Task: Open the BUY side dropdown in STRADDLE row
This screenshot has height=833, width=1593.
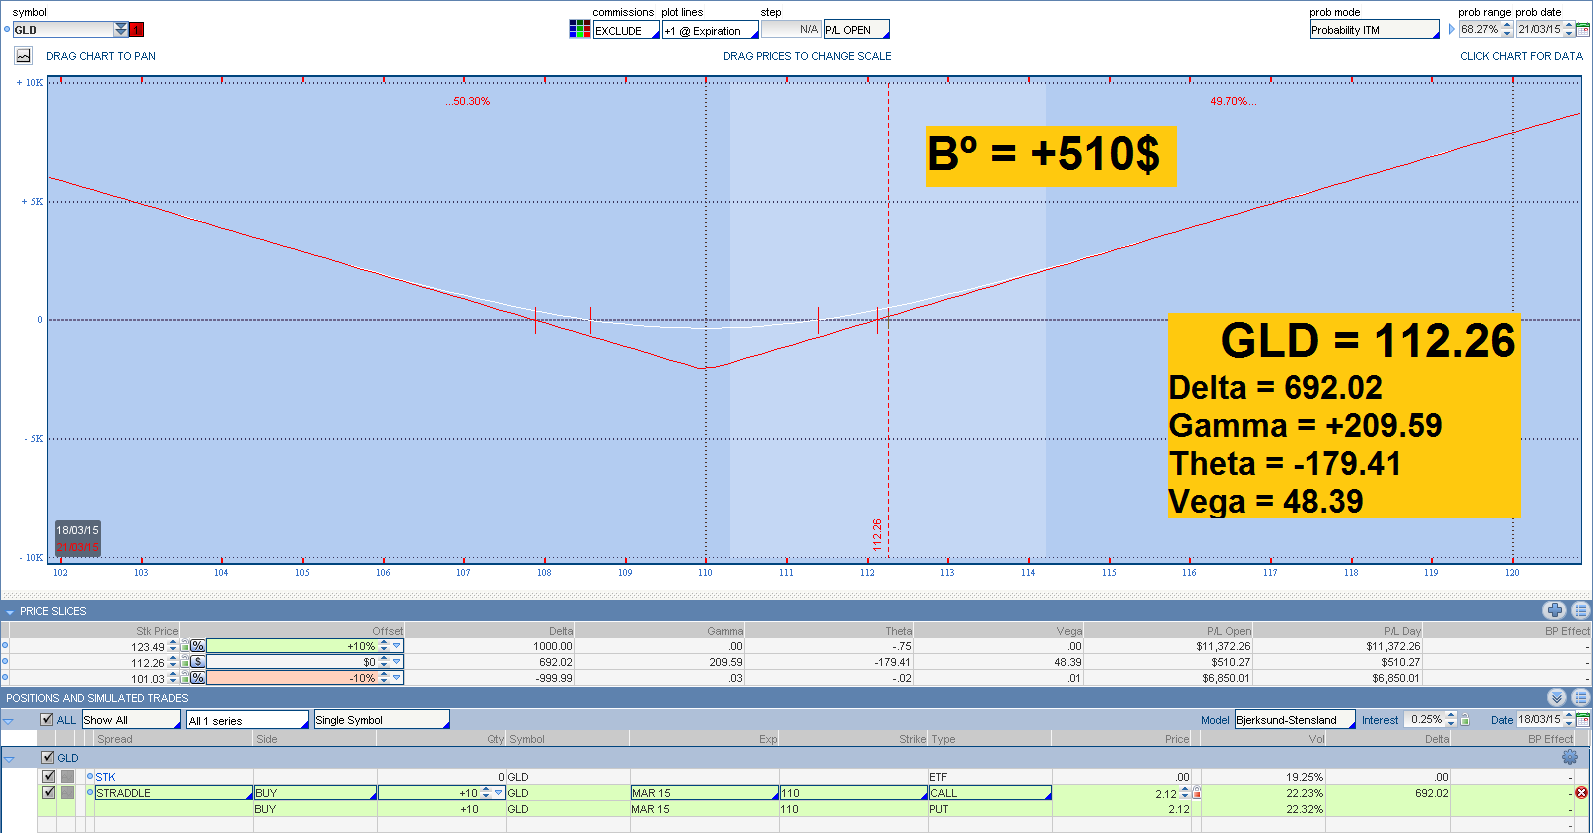Action: coord(316,793)
